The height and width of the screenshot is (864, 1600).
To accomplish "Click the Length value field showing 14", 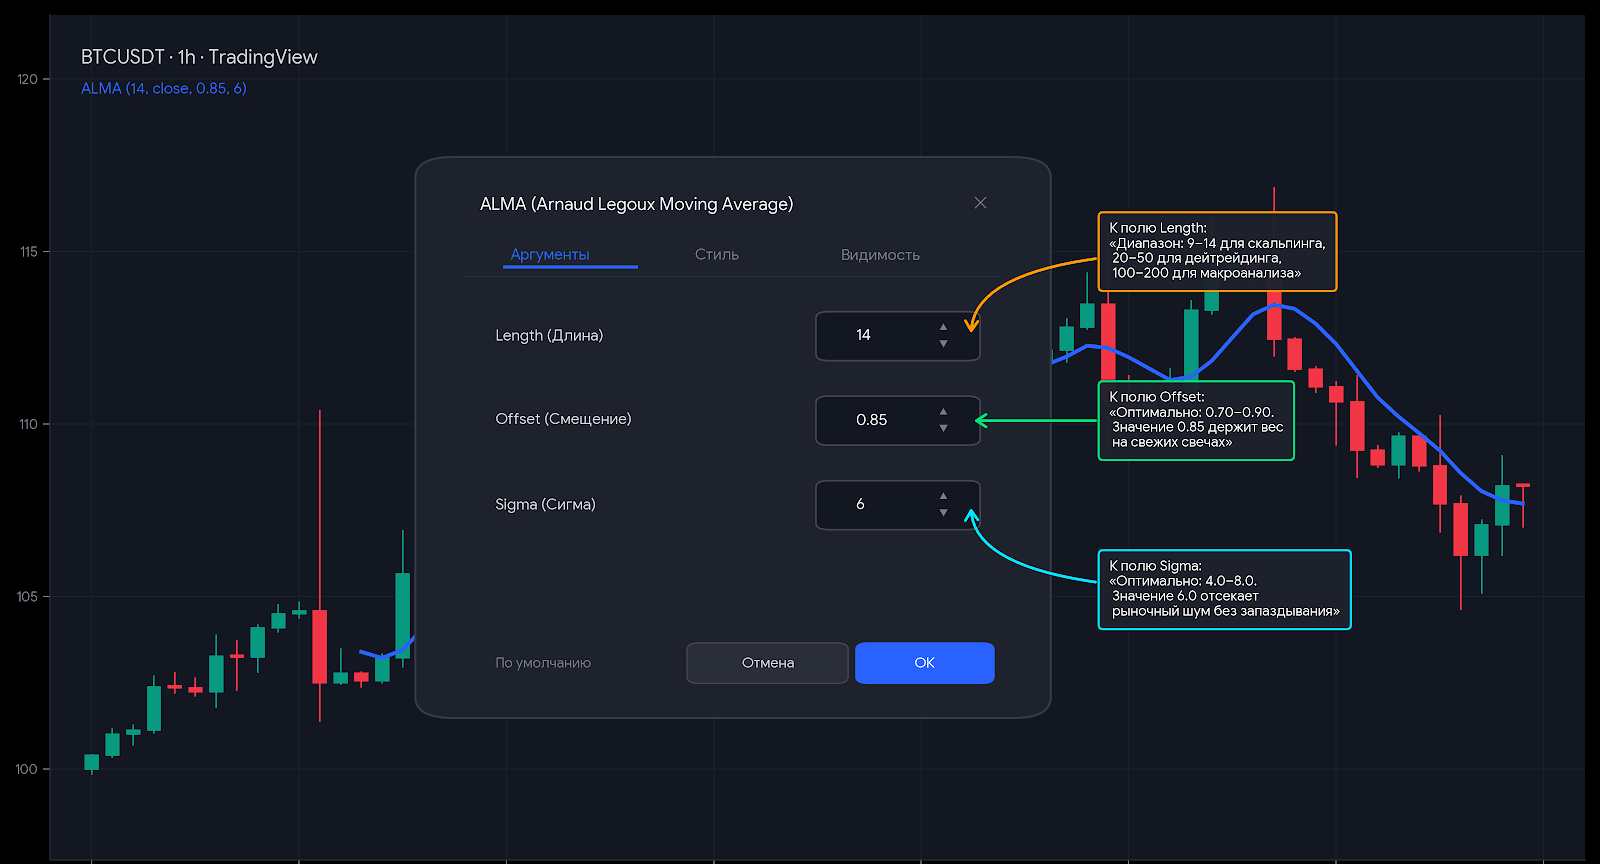I will pyautogui.click(x=898, y=336).
